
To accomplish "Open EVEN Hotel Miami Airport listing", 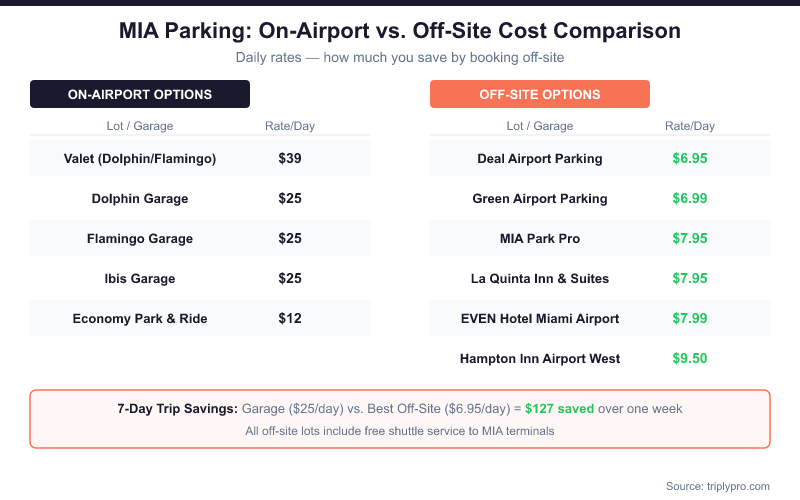I will [x=540, y=318].
